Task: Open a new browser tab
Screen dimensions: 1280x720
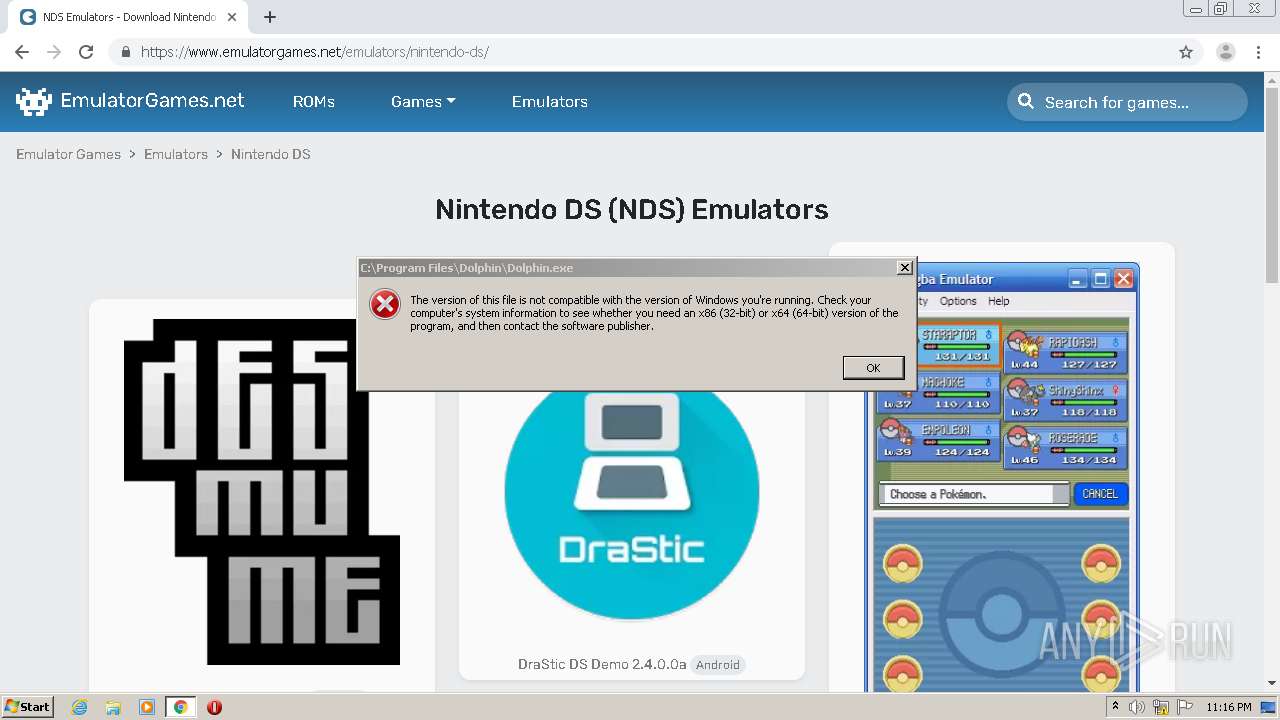Action: (x=270, y=17)
